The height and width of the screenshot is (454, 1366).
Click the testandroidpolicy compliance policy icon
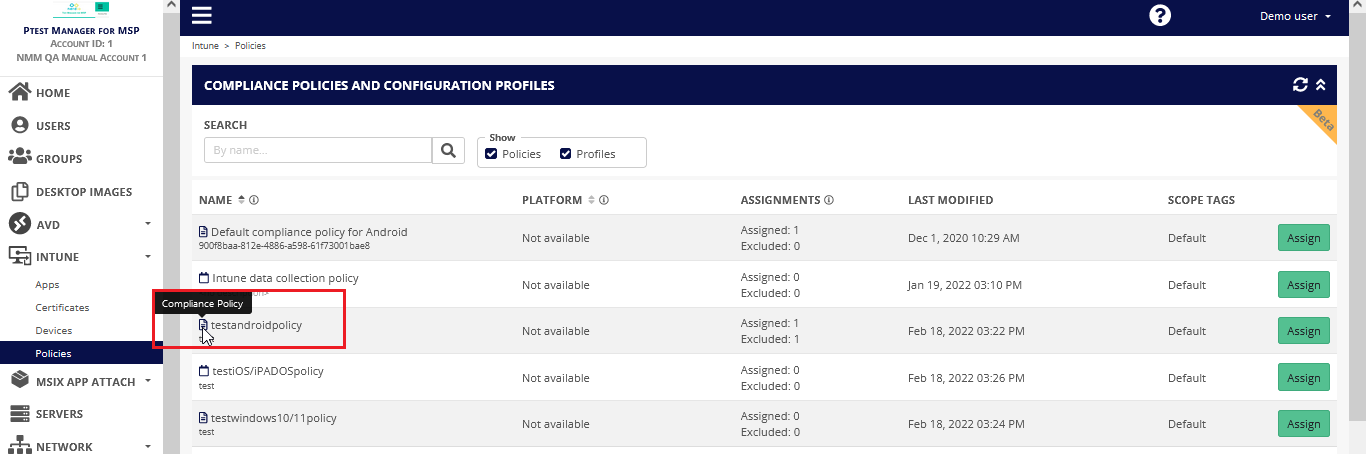(204, 325)
